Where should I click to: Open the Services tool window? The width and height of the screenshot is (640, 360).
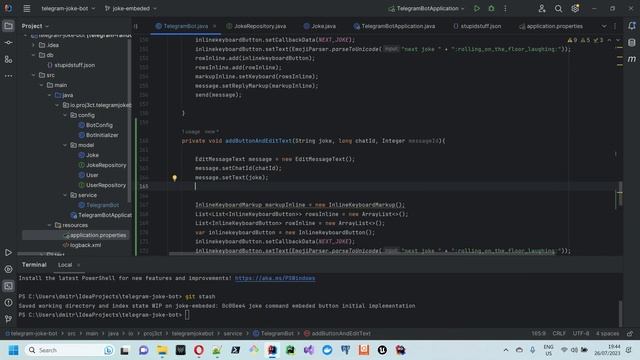pos(8,269)
